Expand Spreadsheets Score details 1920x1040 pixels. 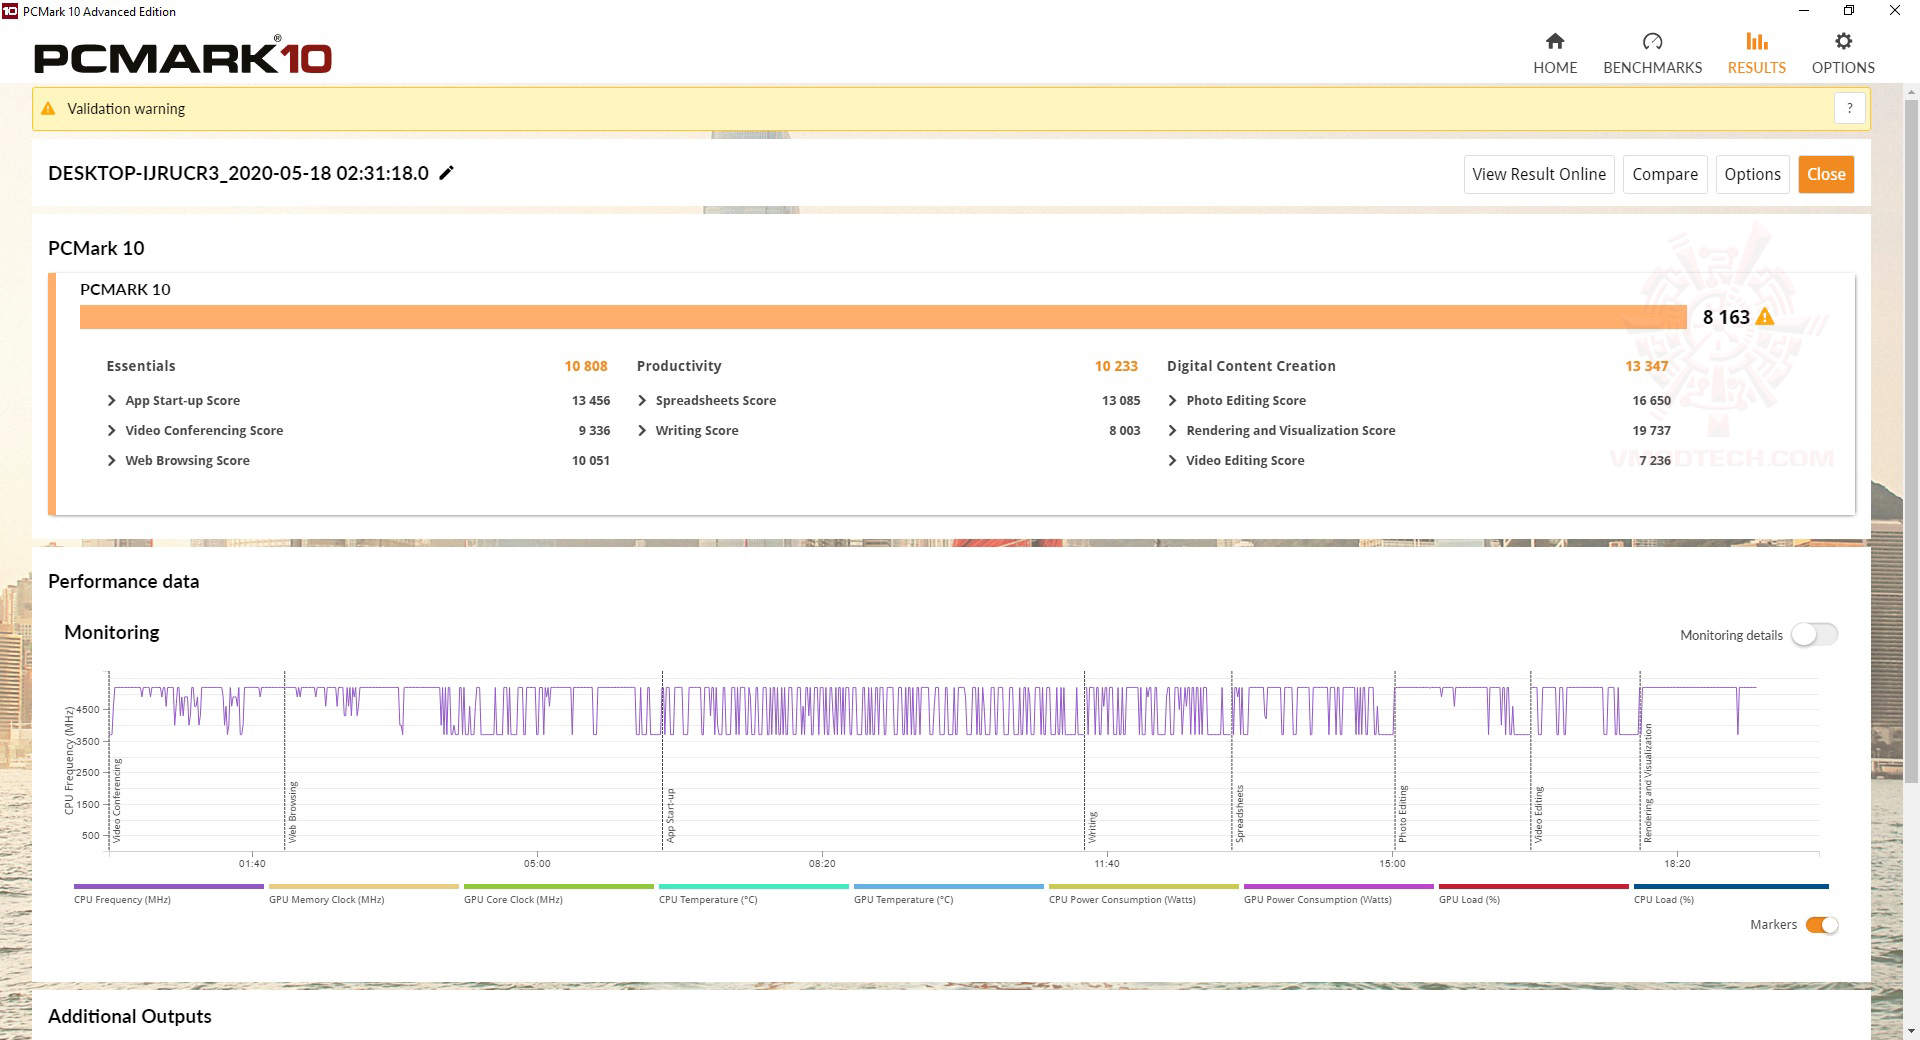tap(642, 400)
